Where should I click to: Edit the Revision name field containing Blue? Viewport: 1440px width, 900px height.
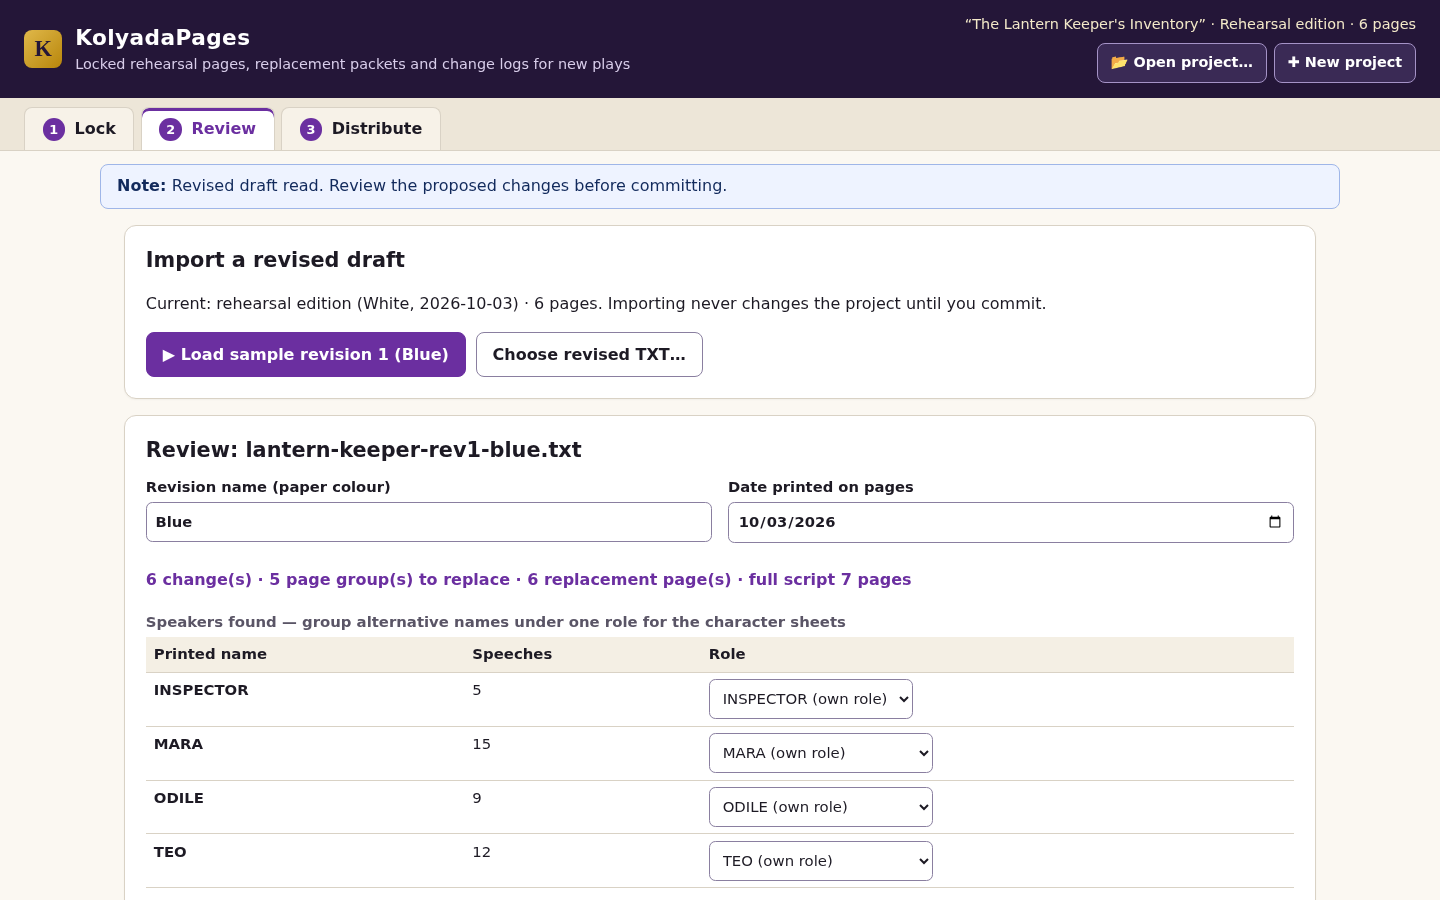(429, 522)
